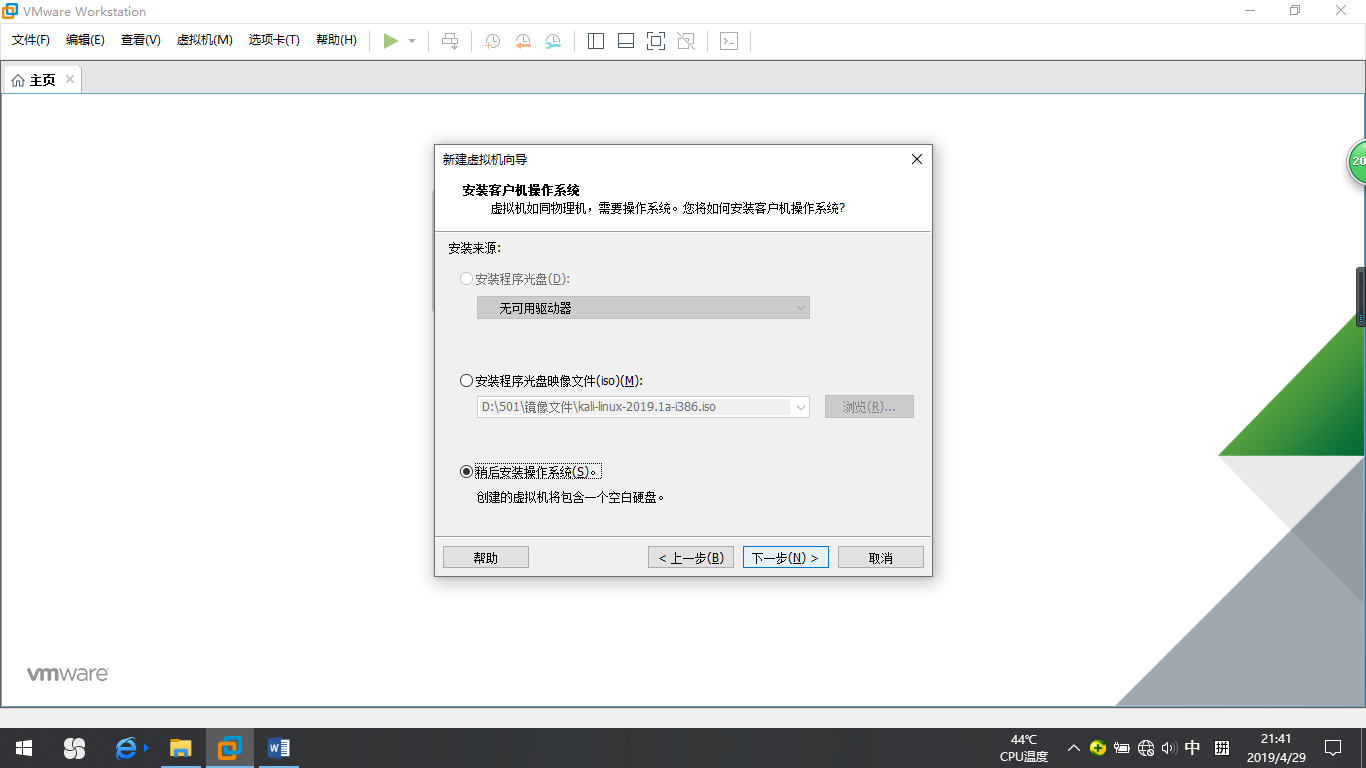Select 安装程序光盘(D) radio button
Image resolution: width=1366 pixels, height=768 pixels.
tap(466, 279)
